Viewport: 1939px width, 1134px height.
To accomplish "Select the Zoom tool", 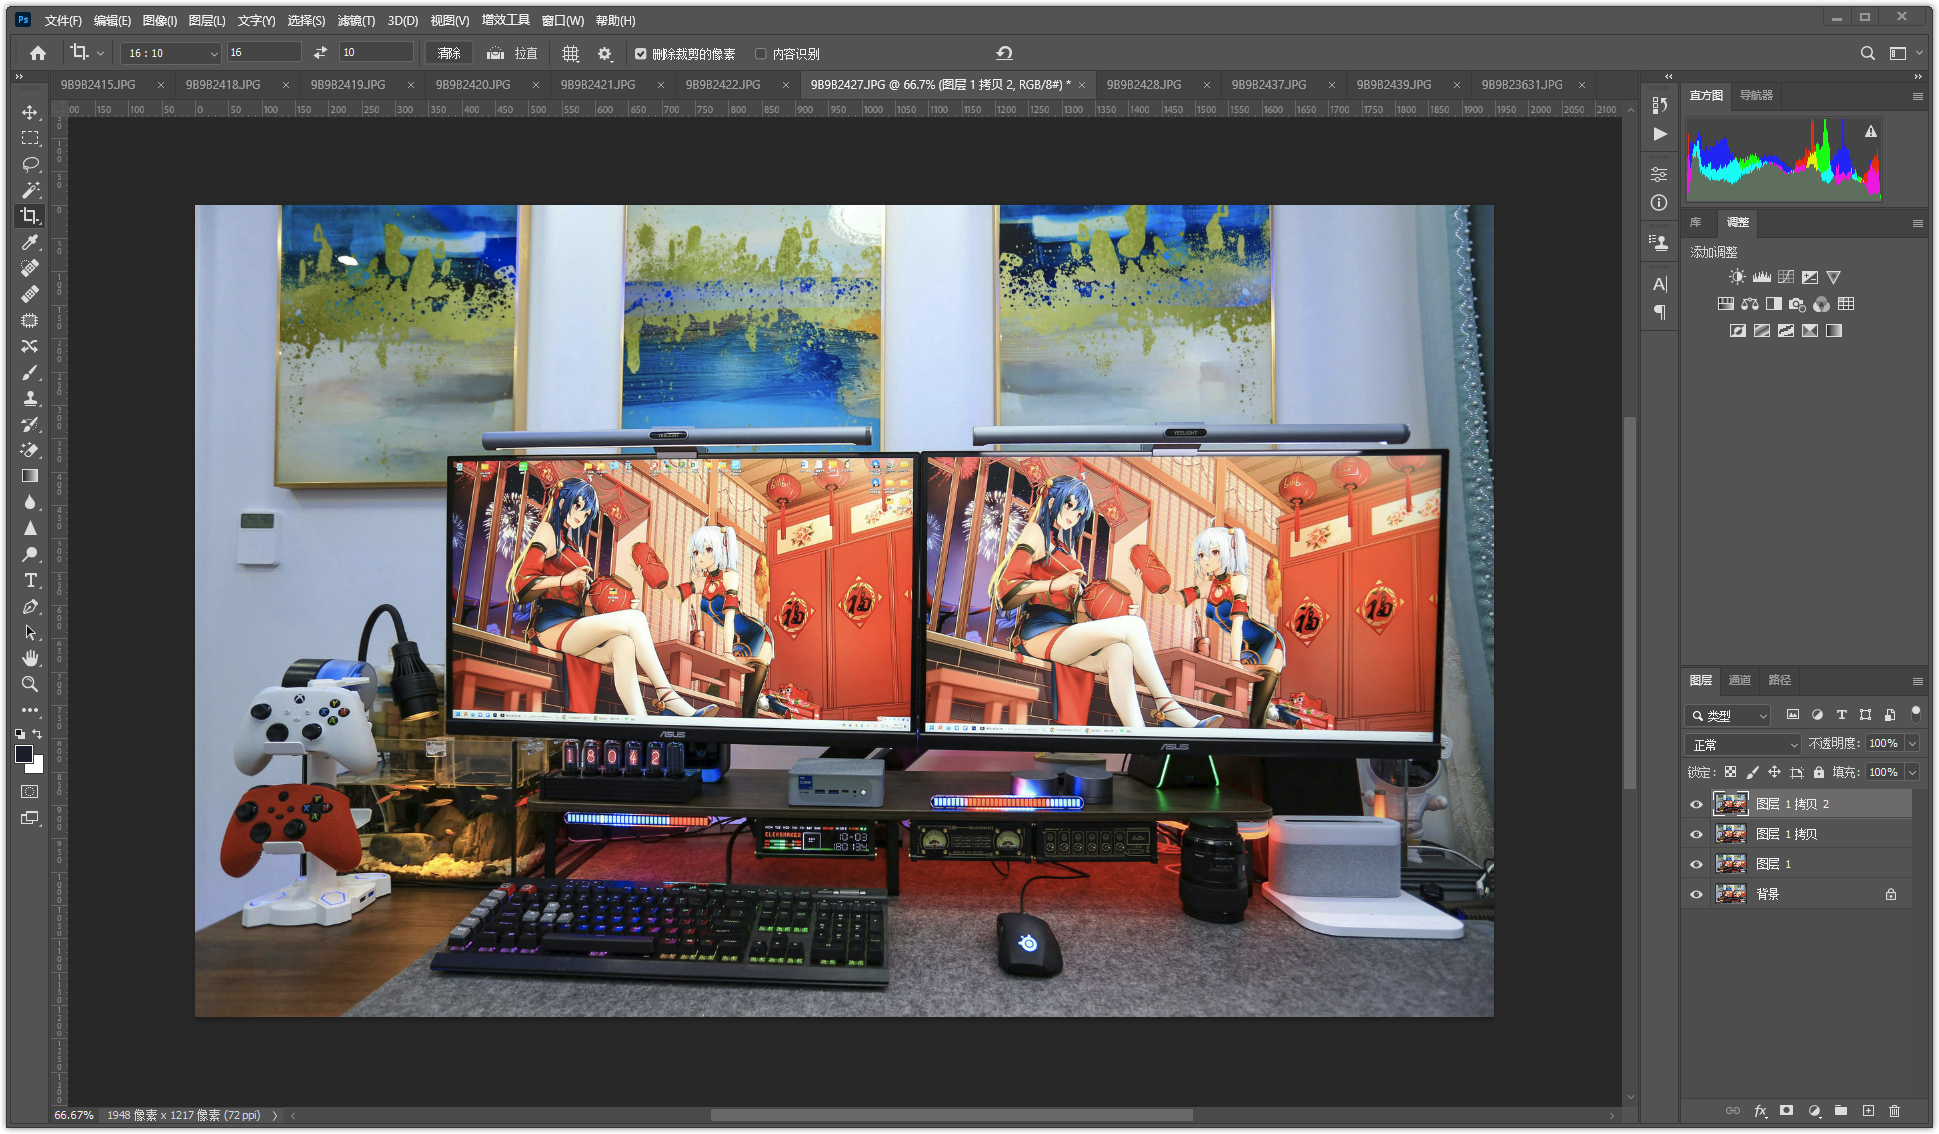I will click(x=30, y=685).
